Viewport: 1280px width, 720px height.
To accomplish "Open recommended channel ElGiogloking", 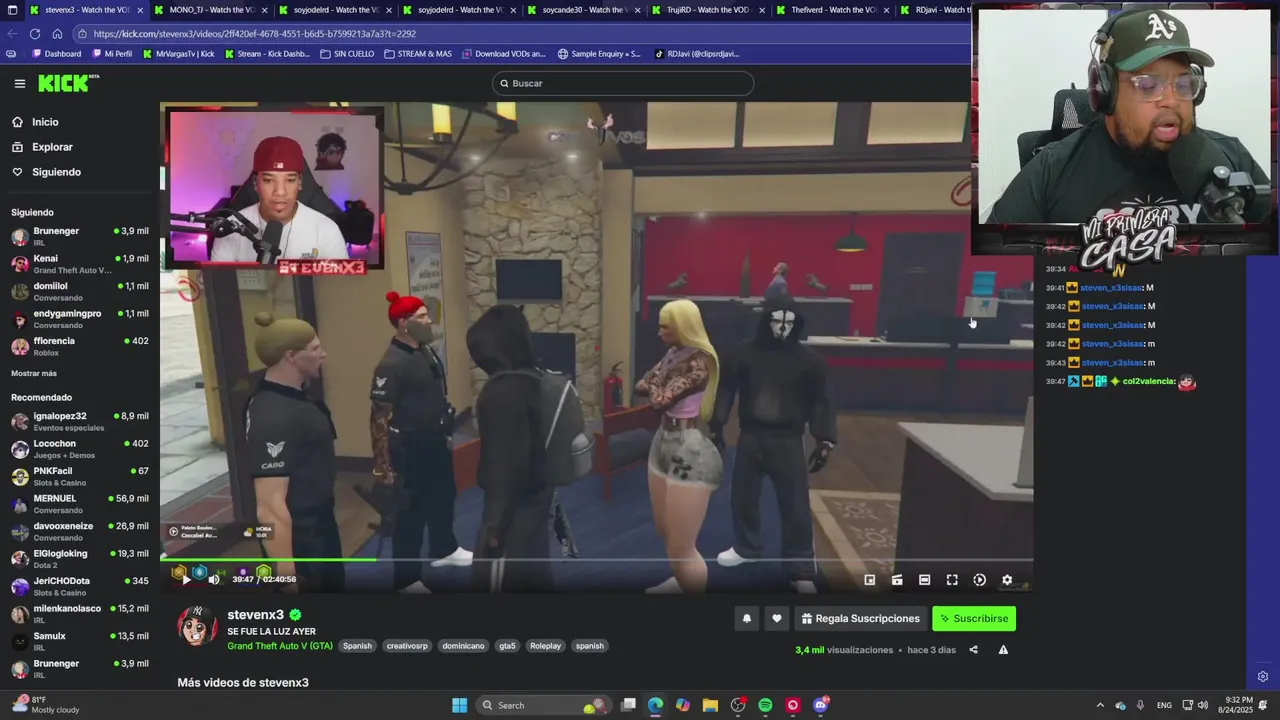I will 80,559.
